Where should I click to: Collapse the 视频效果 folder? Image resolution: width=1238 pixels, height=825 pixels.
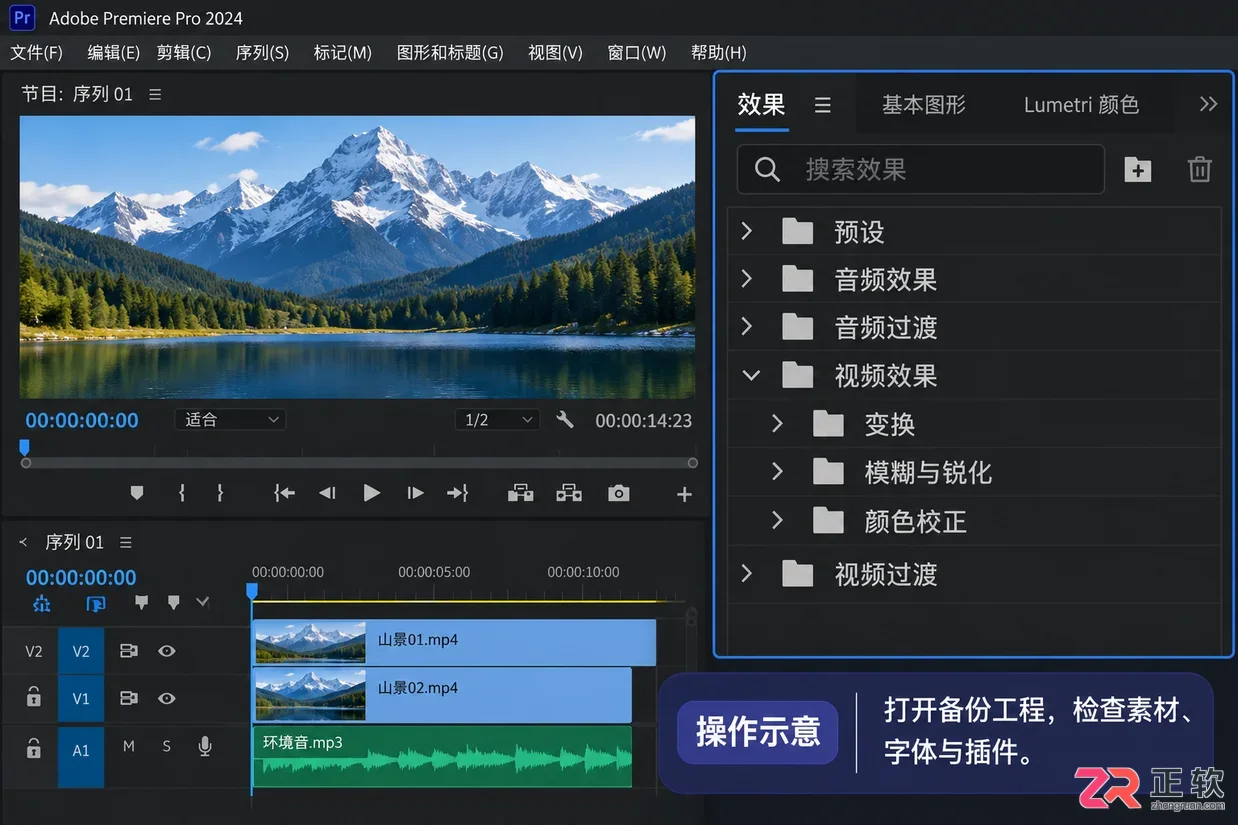pos(750,376)
